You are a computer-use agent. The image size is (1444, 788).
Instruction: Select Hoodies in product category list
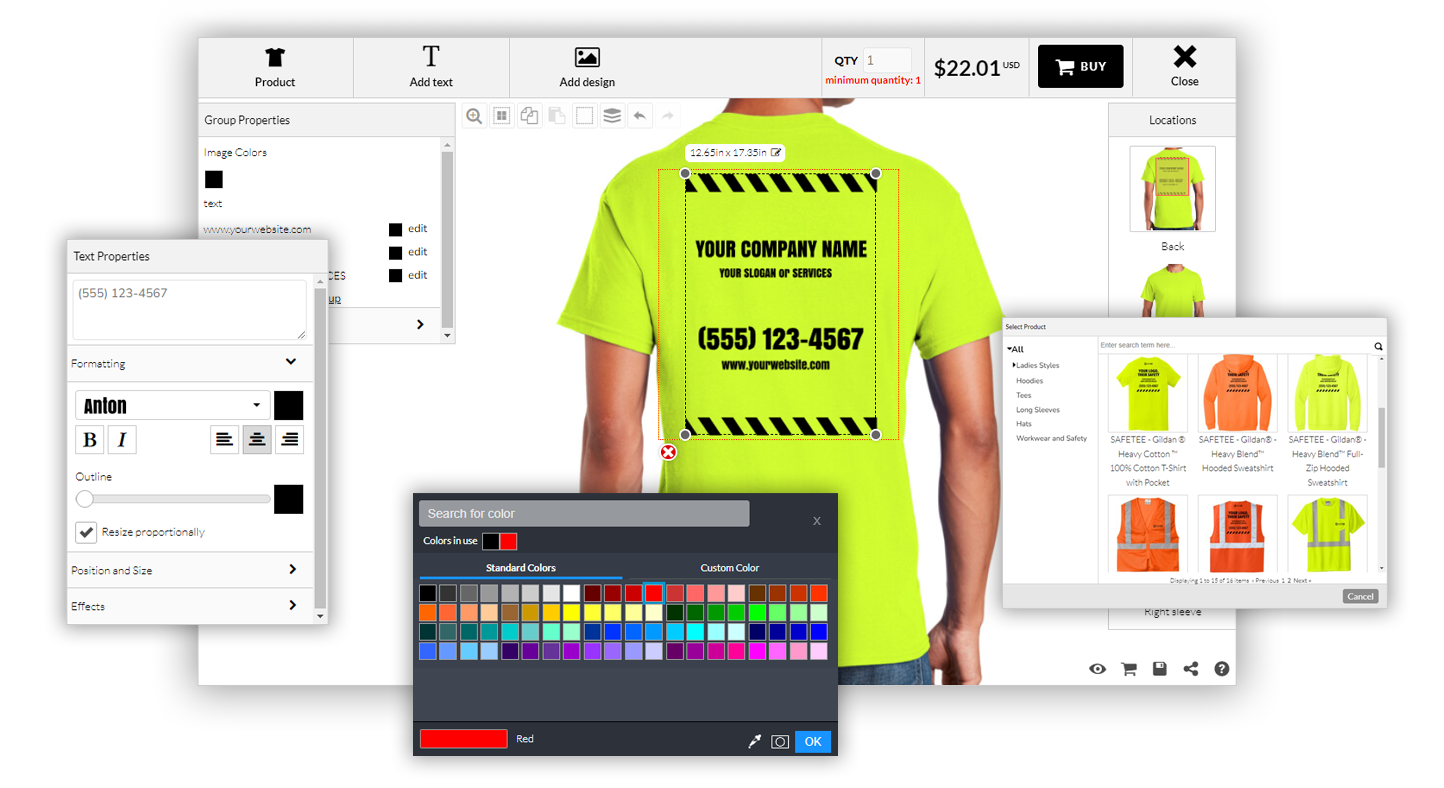tap(1029, 381)
